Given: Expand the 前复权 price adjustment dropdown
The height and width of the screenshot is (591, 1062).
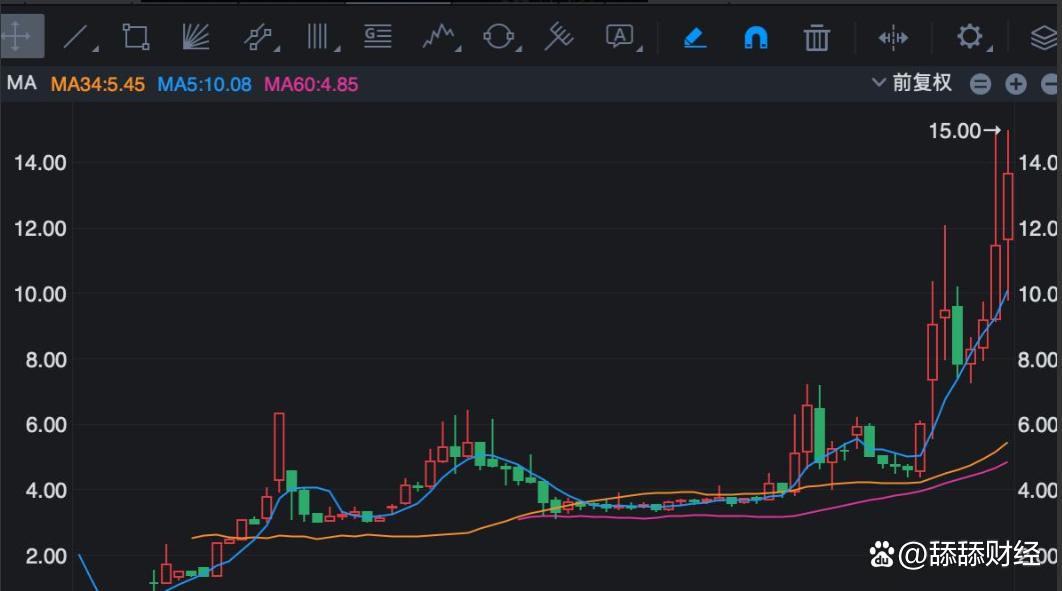Looking at the screenshot, I should (x=911, y=83).
